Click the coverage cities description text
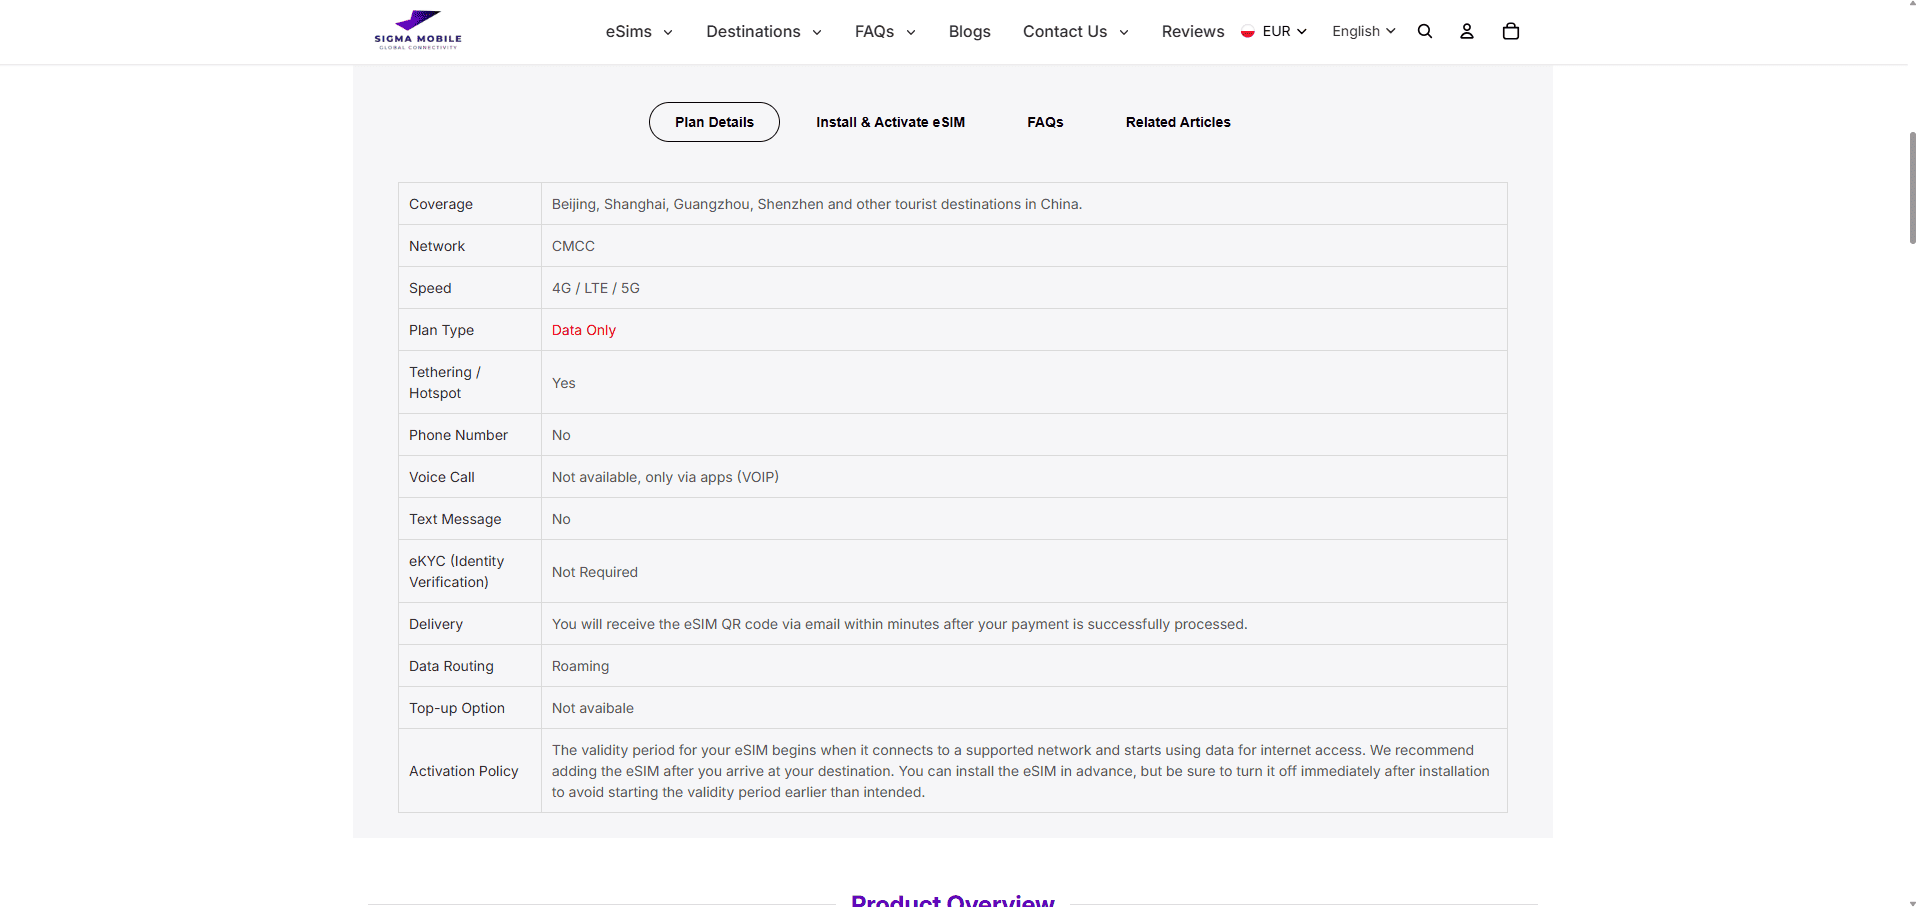1917x907 pixels. pos(817,204)
